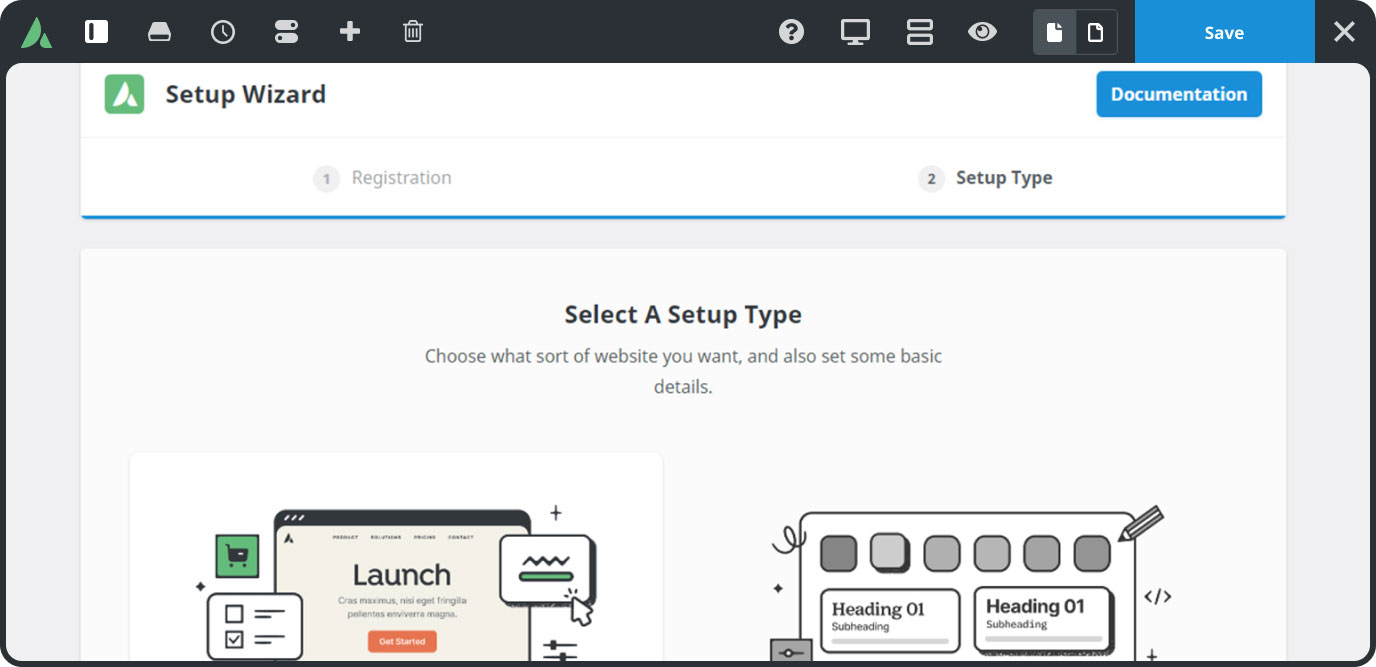Click the step 2 number badge
The height and width of the screenshot is (667, 1376).
[x=931, y=179]
